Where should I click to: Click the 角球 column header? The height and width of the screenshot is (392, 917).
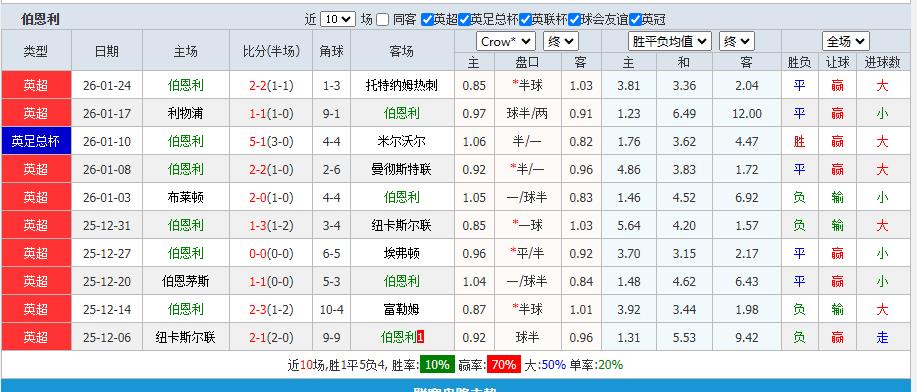pyautogui.click(x=332, y=51)
